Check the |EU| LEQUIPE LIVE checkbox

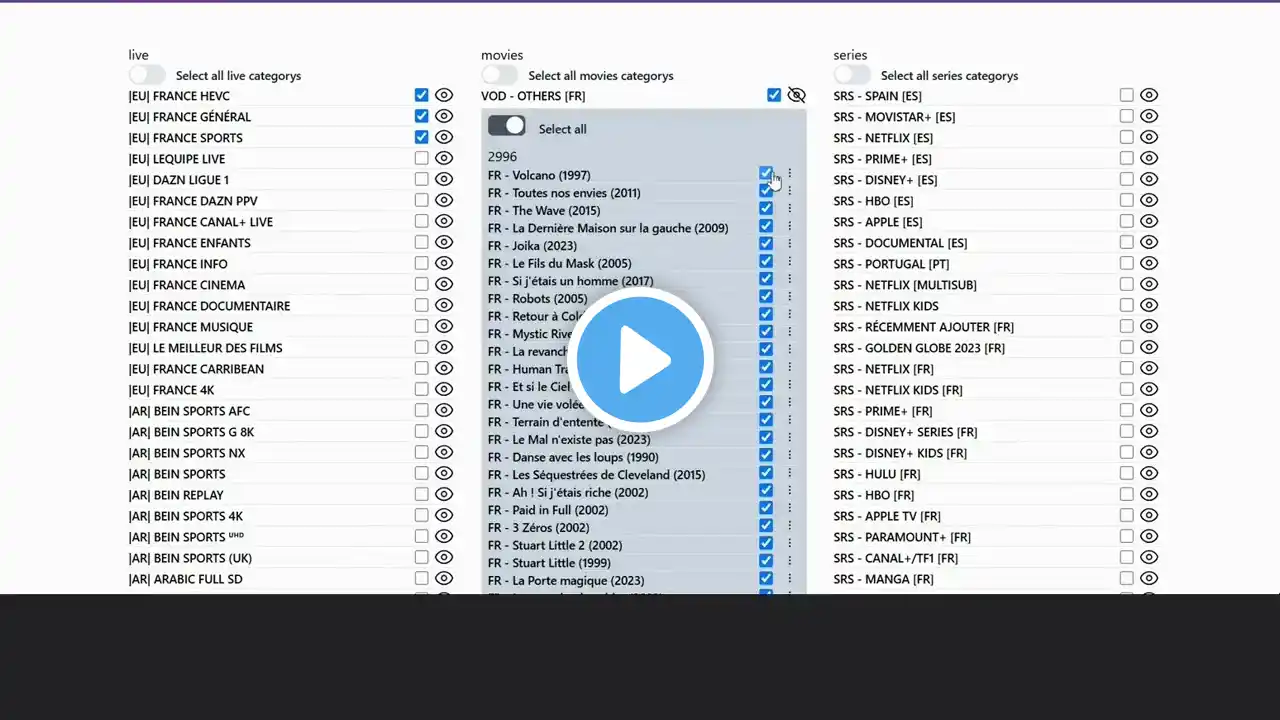[x=421, y=158]
